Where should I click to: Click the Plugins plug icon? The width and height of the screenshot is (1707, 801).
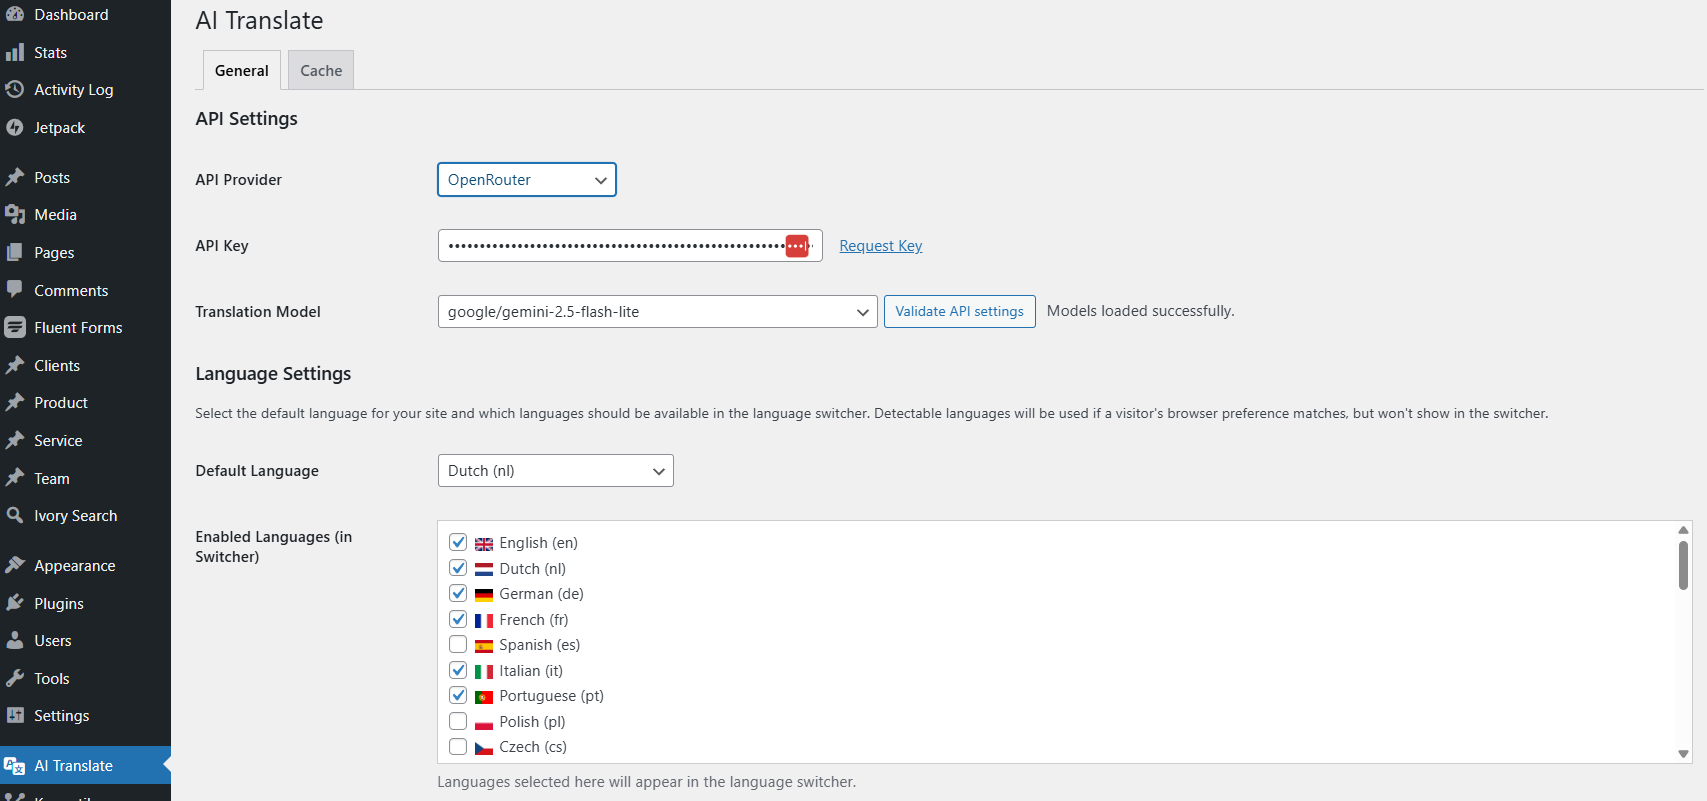[15, 603]
